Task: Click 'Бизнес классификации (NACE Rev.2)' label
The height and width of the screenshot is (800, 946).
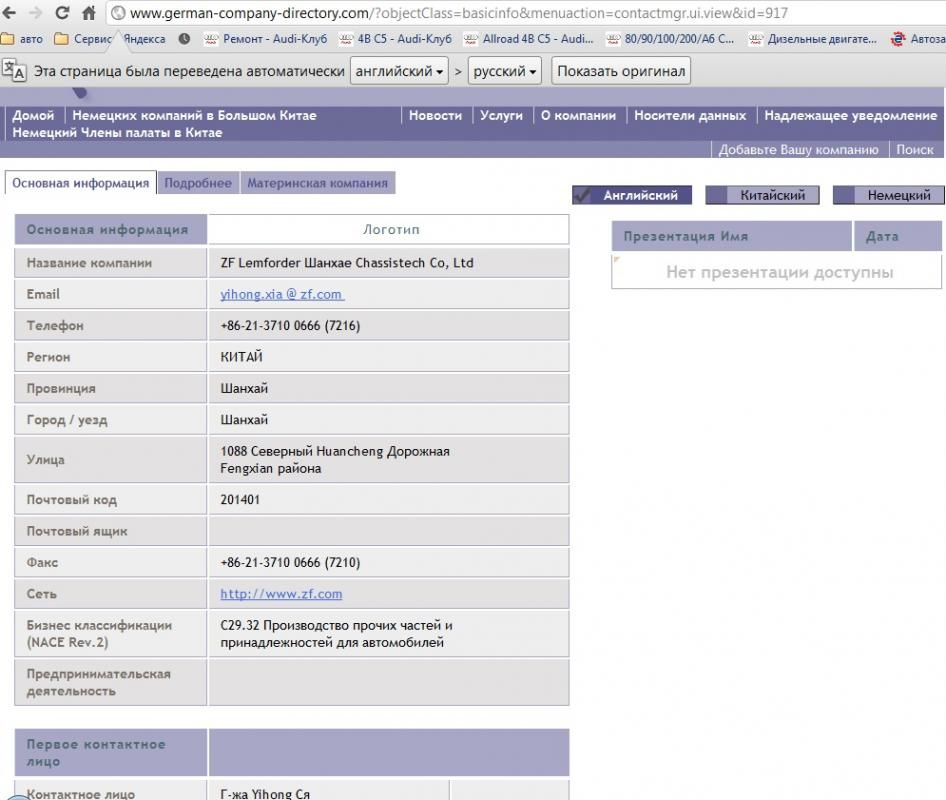Action: [100, 633]
